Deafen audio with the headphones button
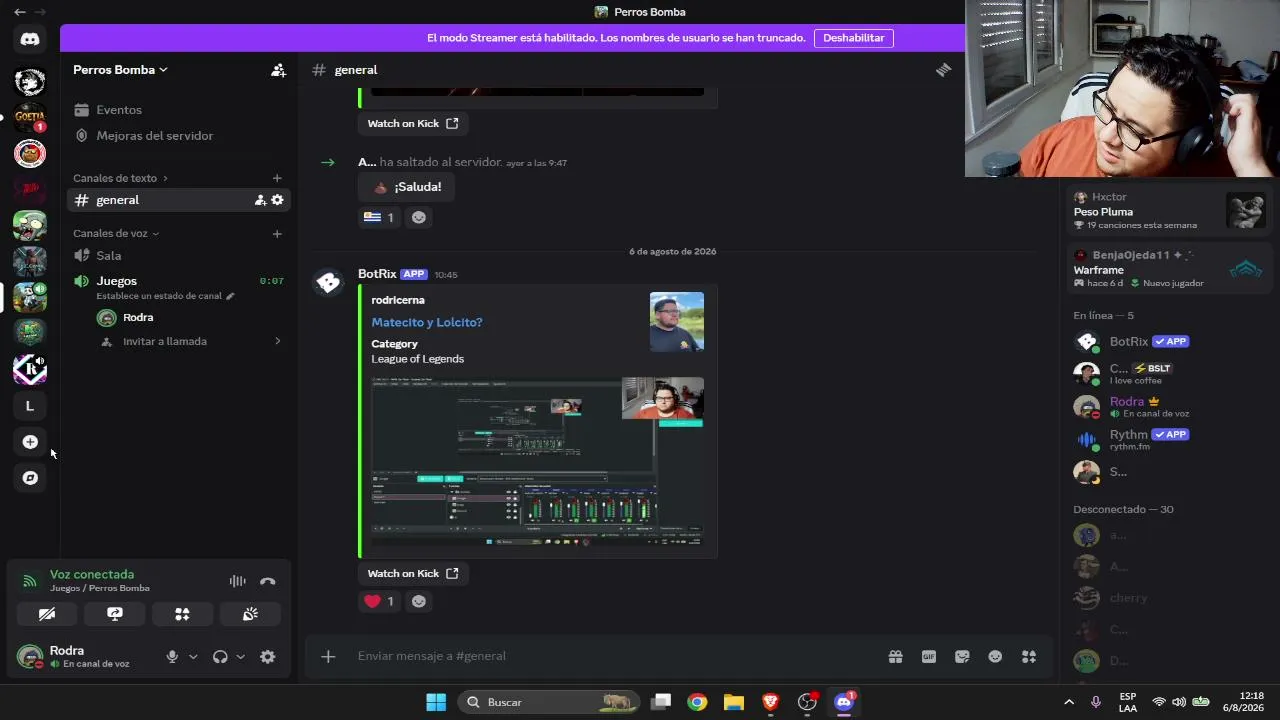 [x=220, y=657]
